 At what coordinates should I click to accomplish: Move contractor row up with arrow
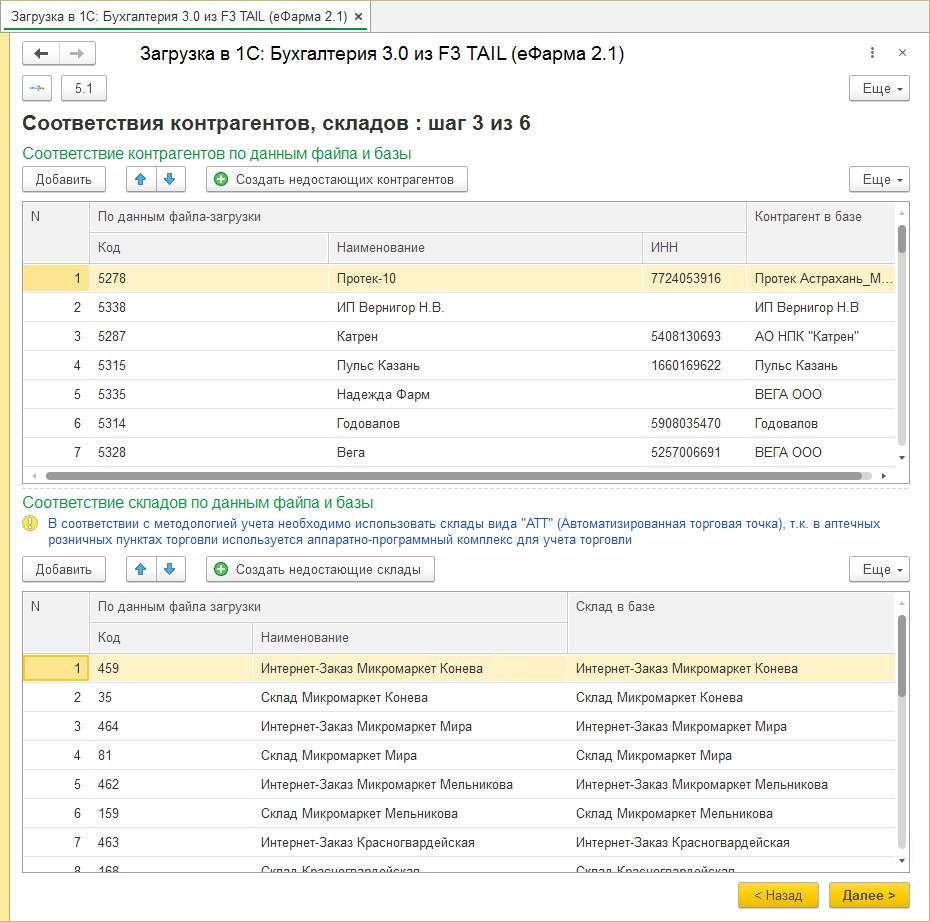[x=141, y=180]
